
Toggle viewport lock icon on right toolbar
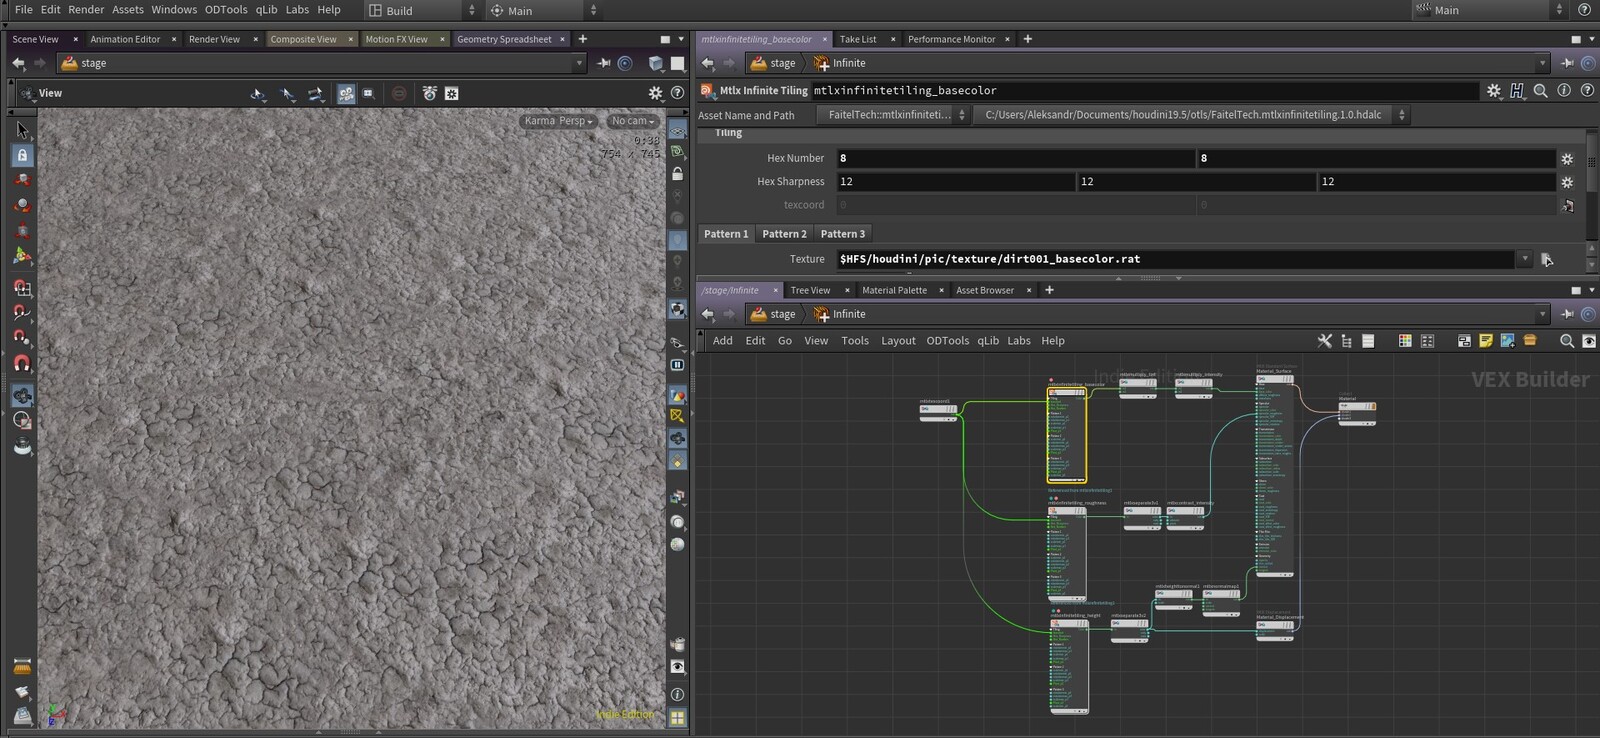point(677,173)
